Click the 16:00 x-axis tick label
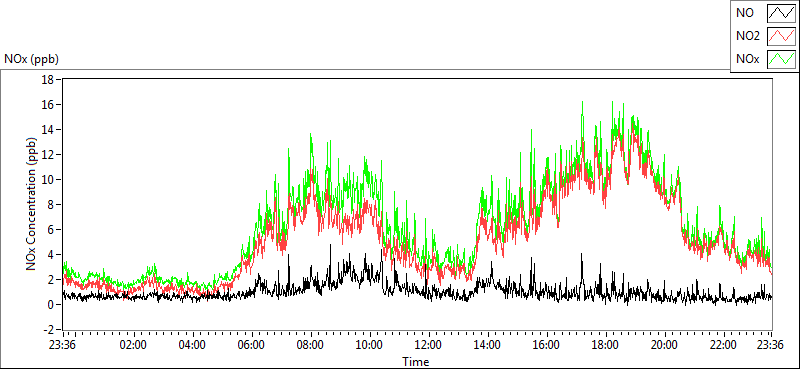800x369 pixels. 546,344
